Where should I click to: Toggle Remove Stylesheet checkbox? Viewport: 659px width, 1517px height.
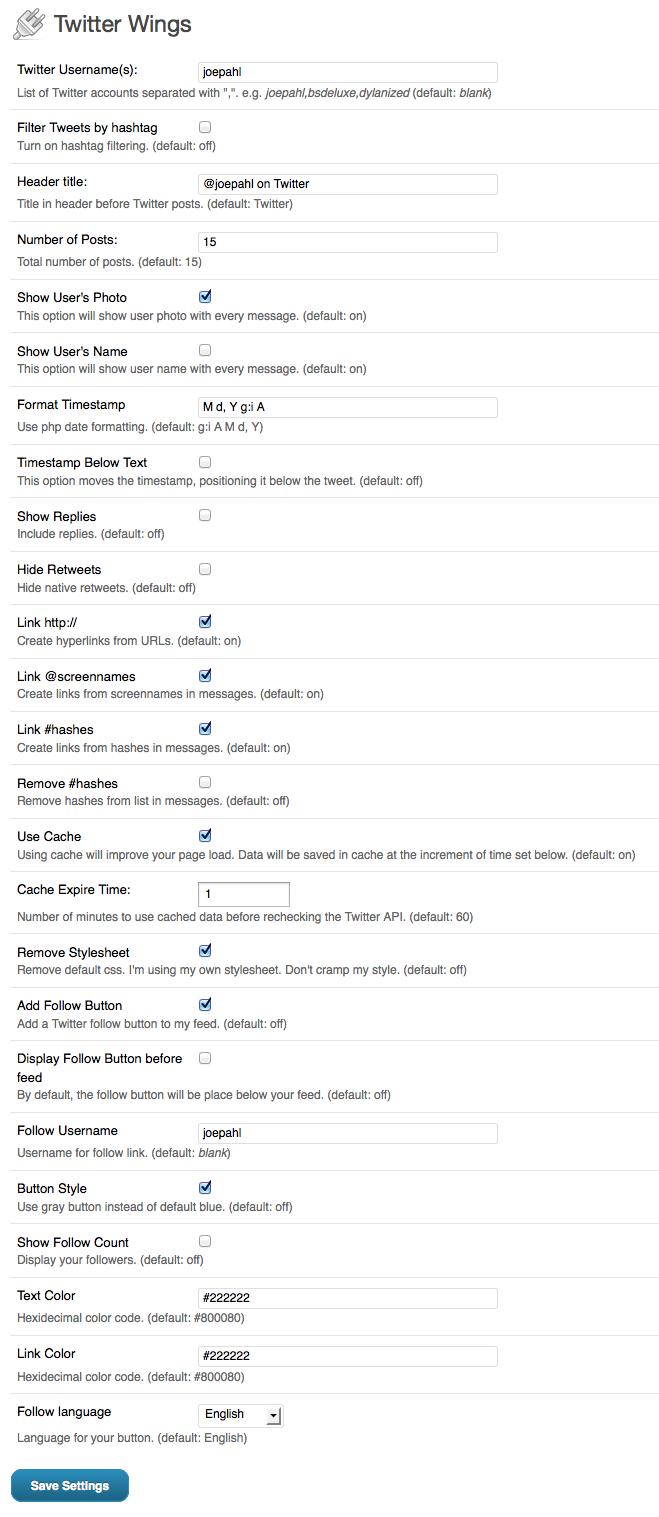coord(205,951)
